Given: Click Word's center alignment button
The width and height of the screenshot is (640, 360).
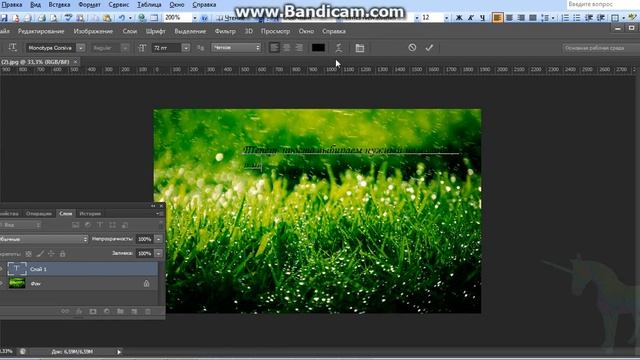Looking at the screenshot, I should [509, 18].
